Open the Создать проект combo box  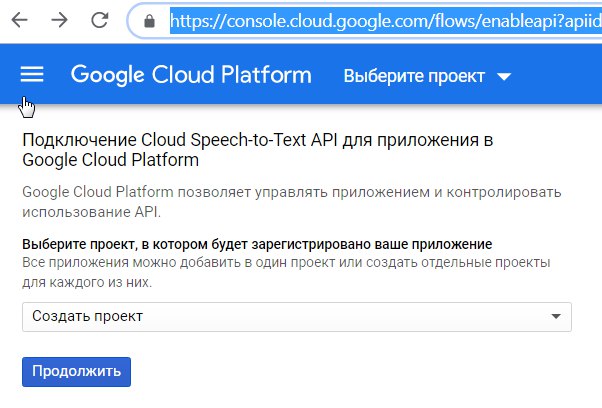pos(297,317)
